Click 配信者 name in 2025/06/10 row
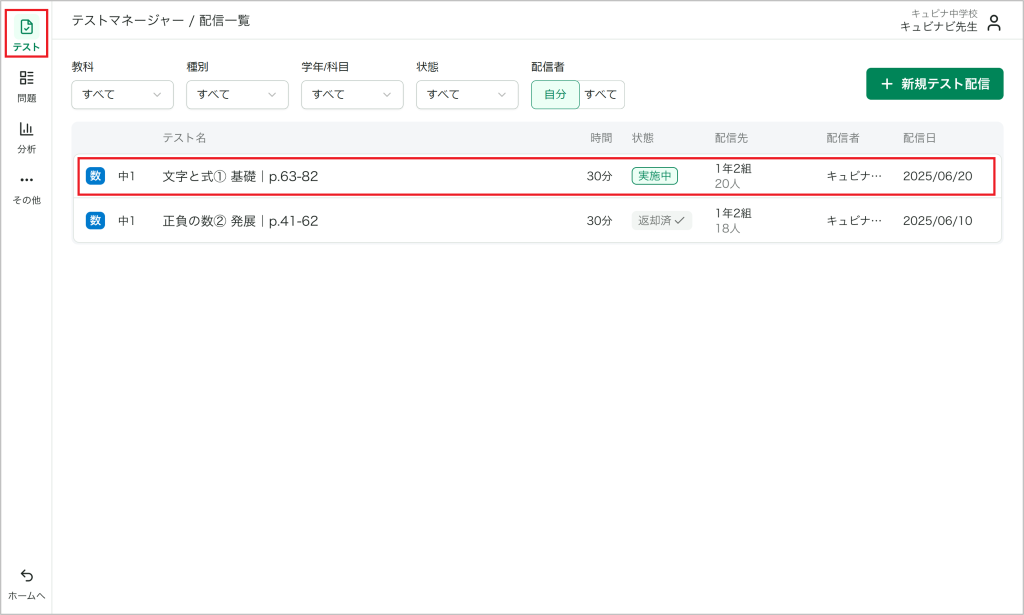1024x615 pixels. pos(854,221)
